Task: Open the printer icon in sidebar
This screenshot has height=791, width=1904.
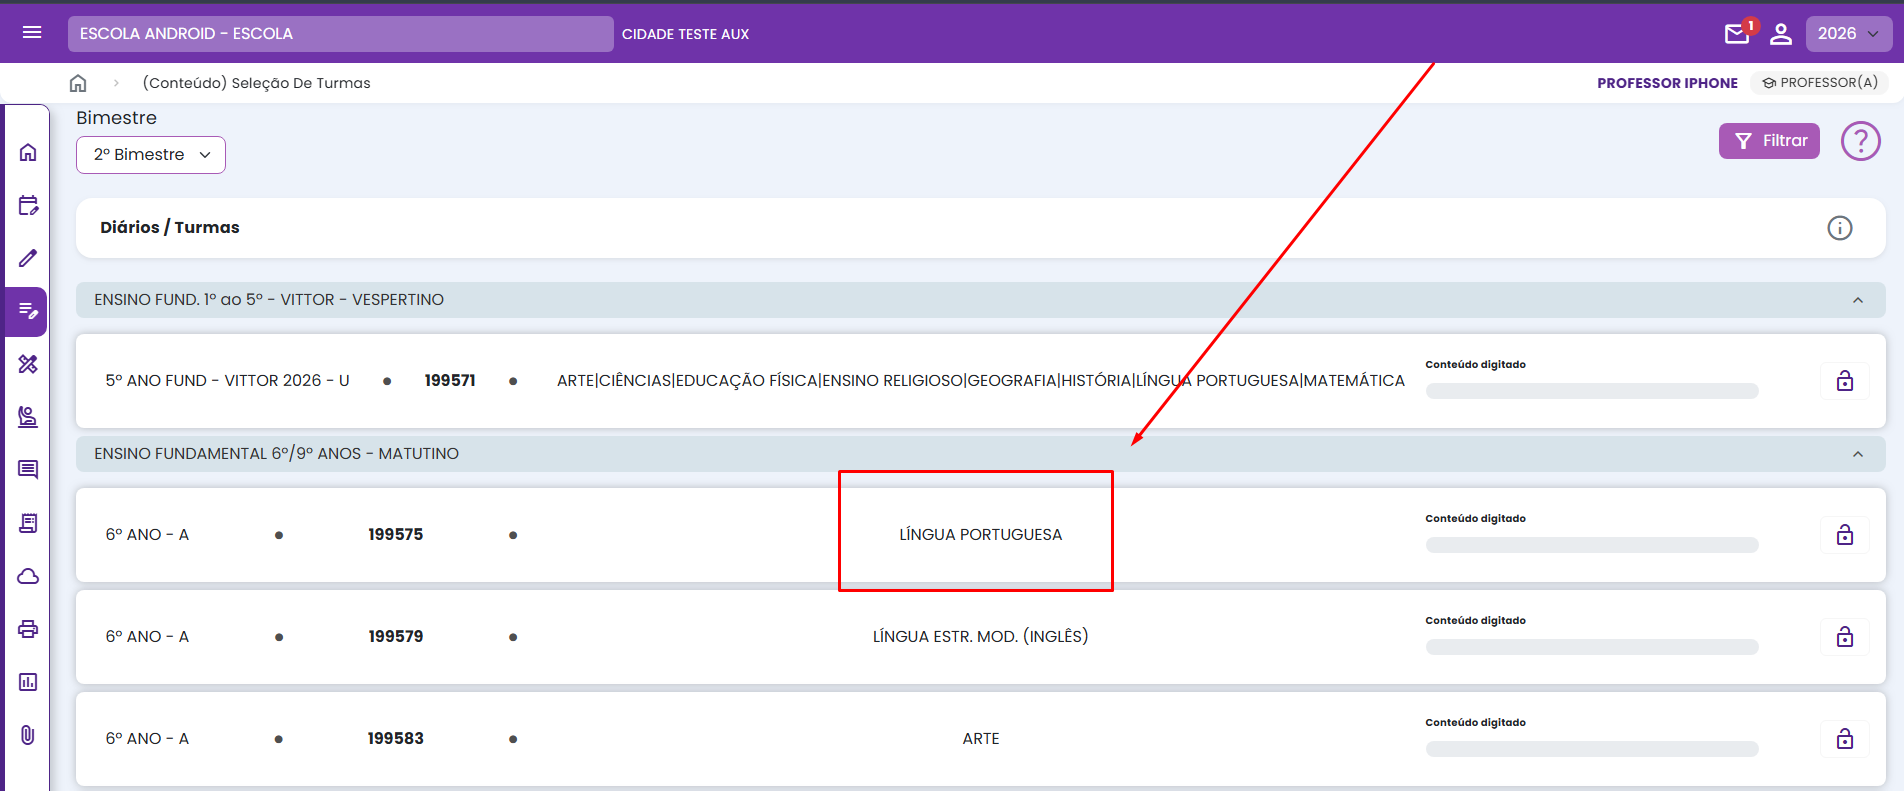Action: pyautogui.click(x=28, y=629)
